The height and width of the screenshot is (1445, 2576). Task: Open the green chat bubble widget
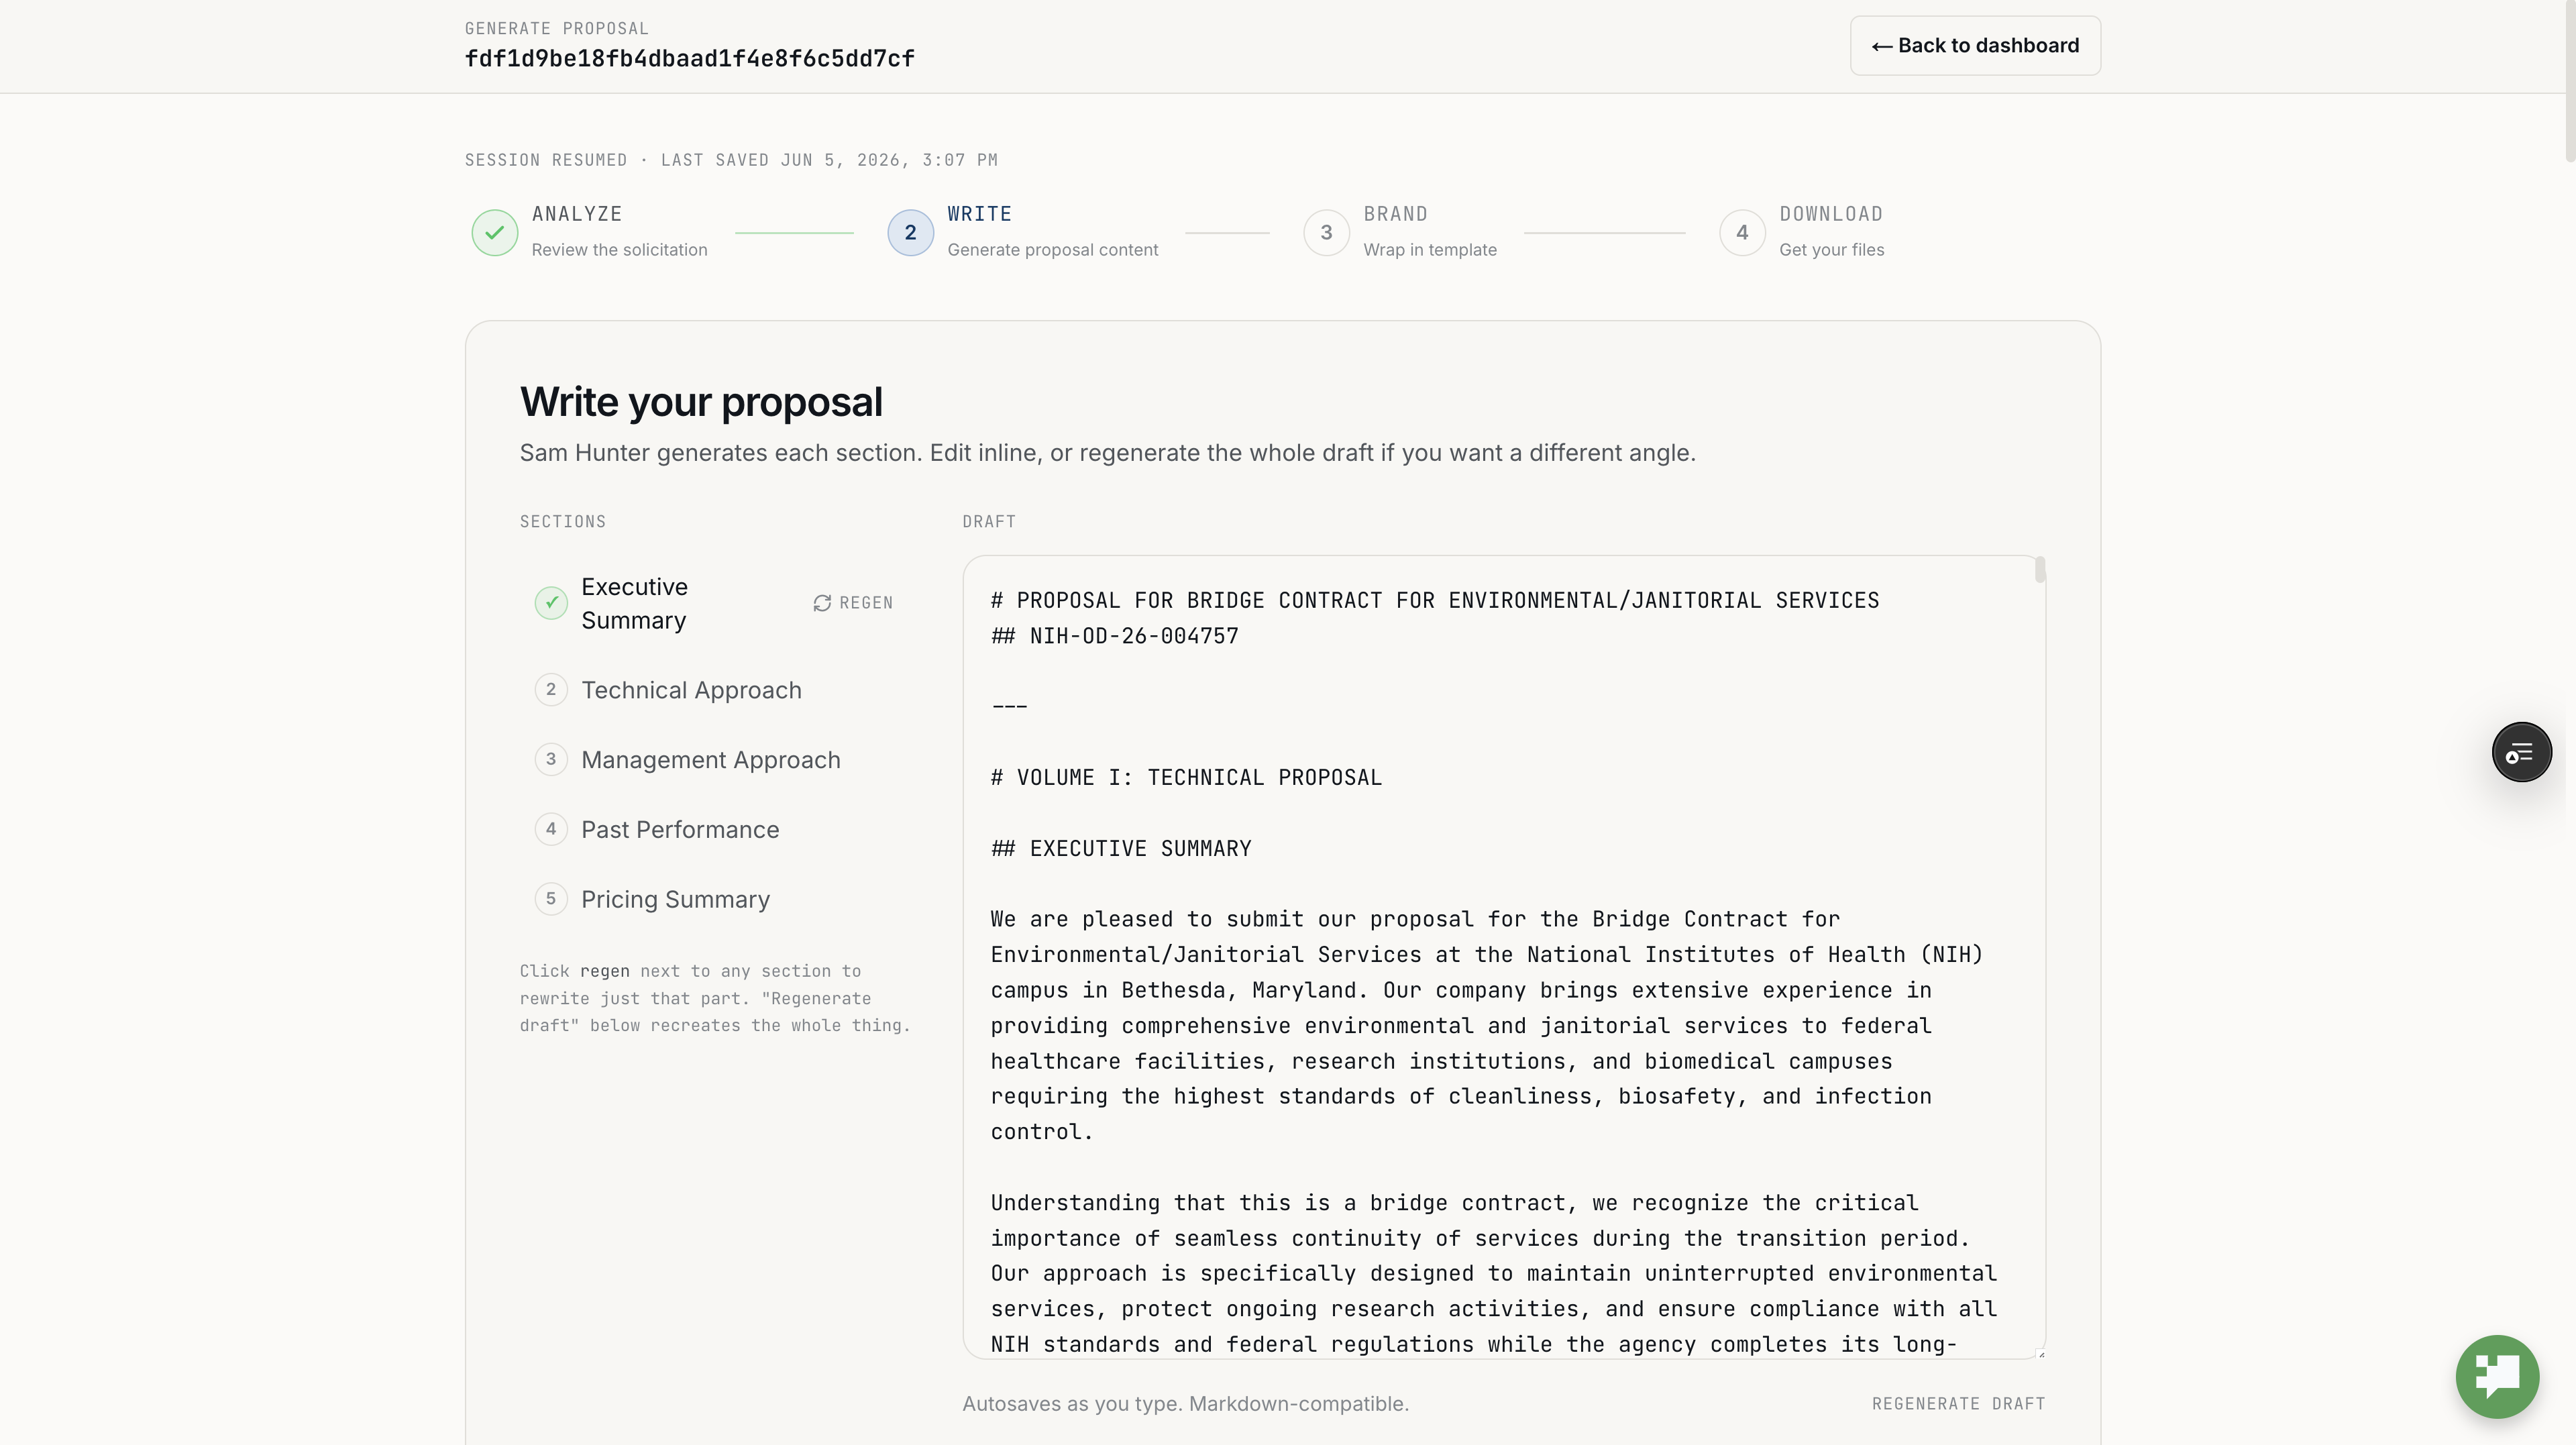(x=2497, y=1376)
